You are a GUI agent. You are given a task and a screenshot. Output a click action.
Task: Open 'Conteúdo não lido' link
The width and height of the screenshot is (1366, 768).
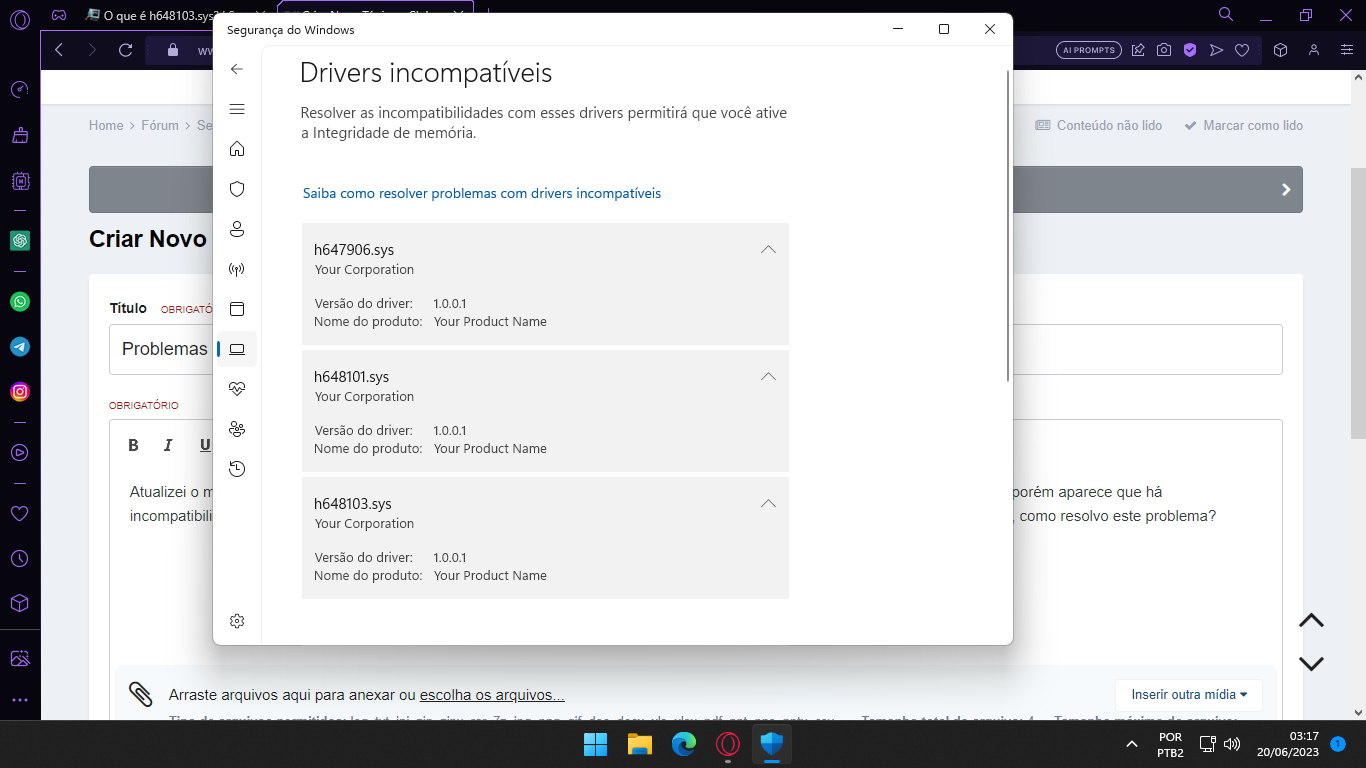[x=1098, y=126]
